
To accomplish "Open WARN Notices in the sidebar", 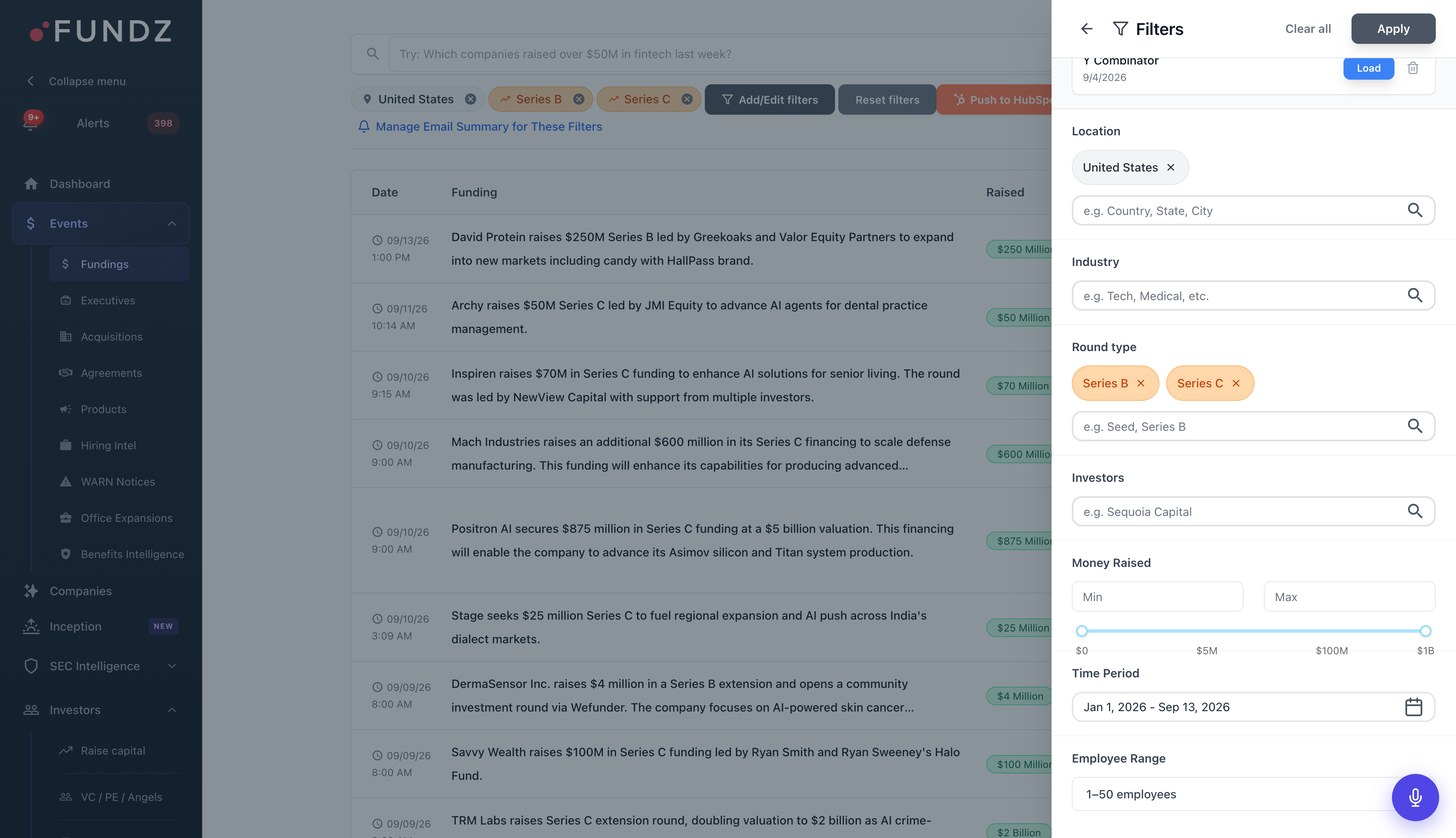I will pyautogui.click(x=119, y=482).
